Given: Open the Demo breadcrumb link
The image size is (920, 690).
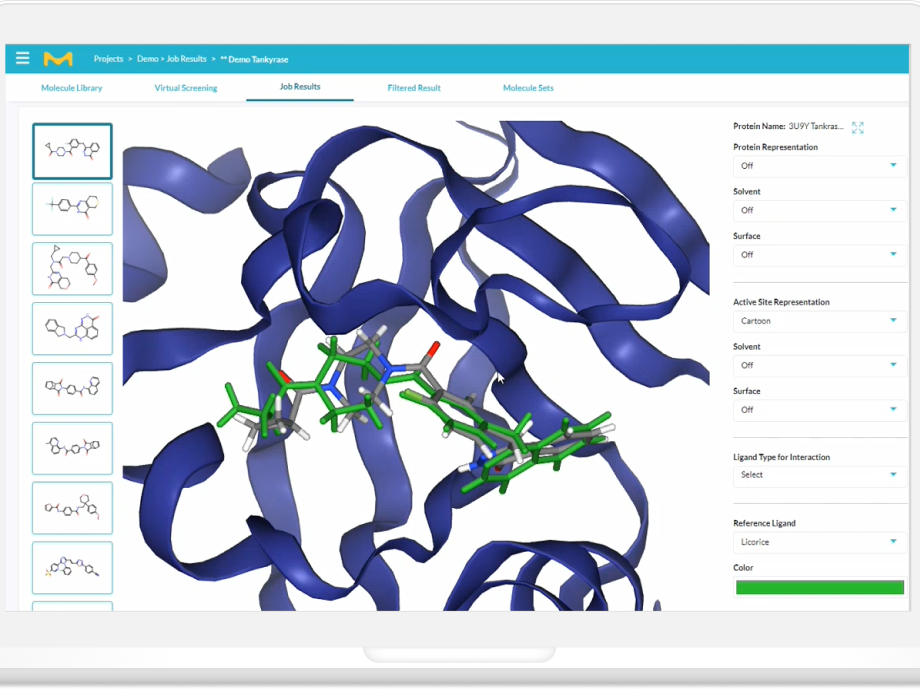Looking at the screenshot, I should (147, 59).
